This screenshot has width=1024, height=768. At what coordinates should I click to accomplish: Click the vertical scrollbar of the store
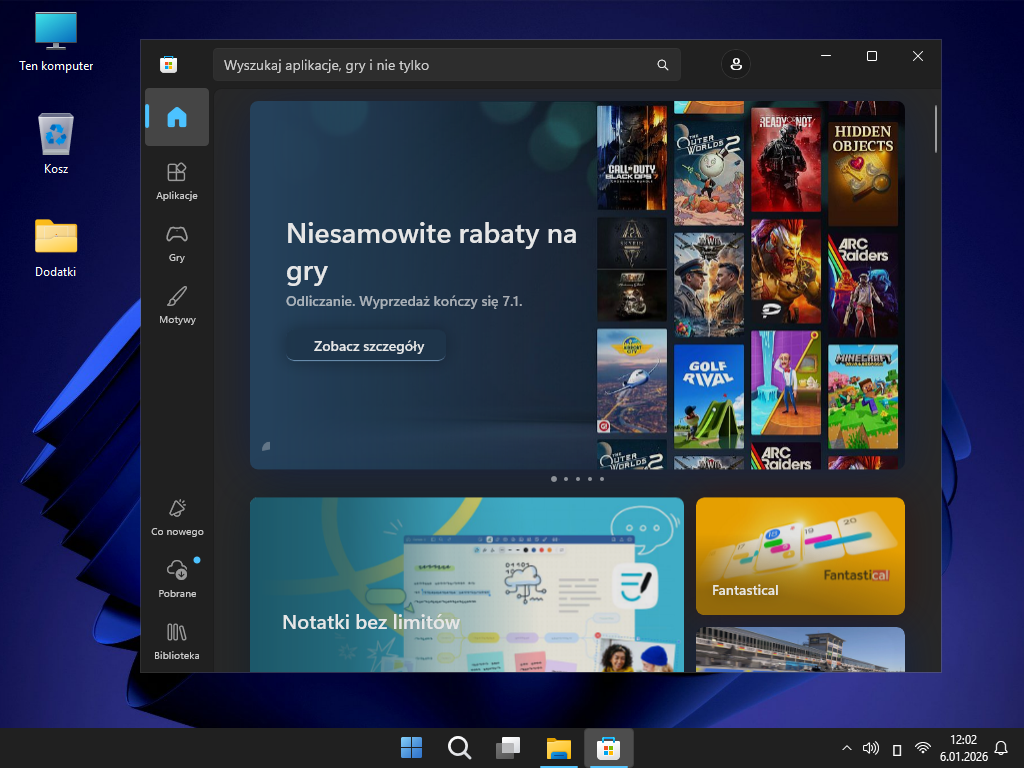pyautogui.click(x=936, y=130)
